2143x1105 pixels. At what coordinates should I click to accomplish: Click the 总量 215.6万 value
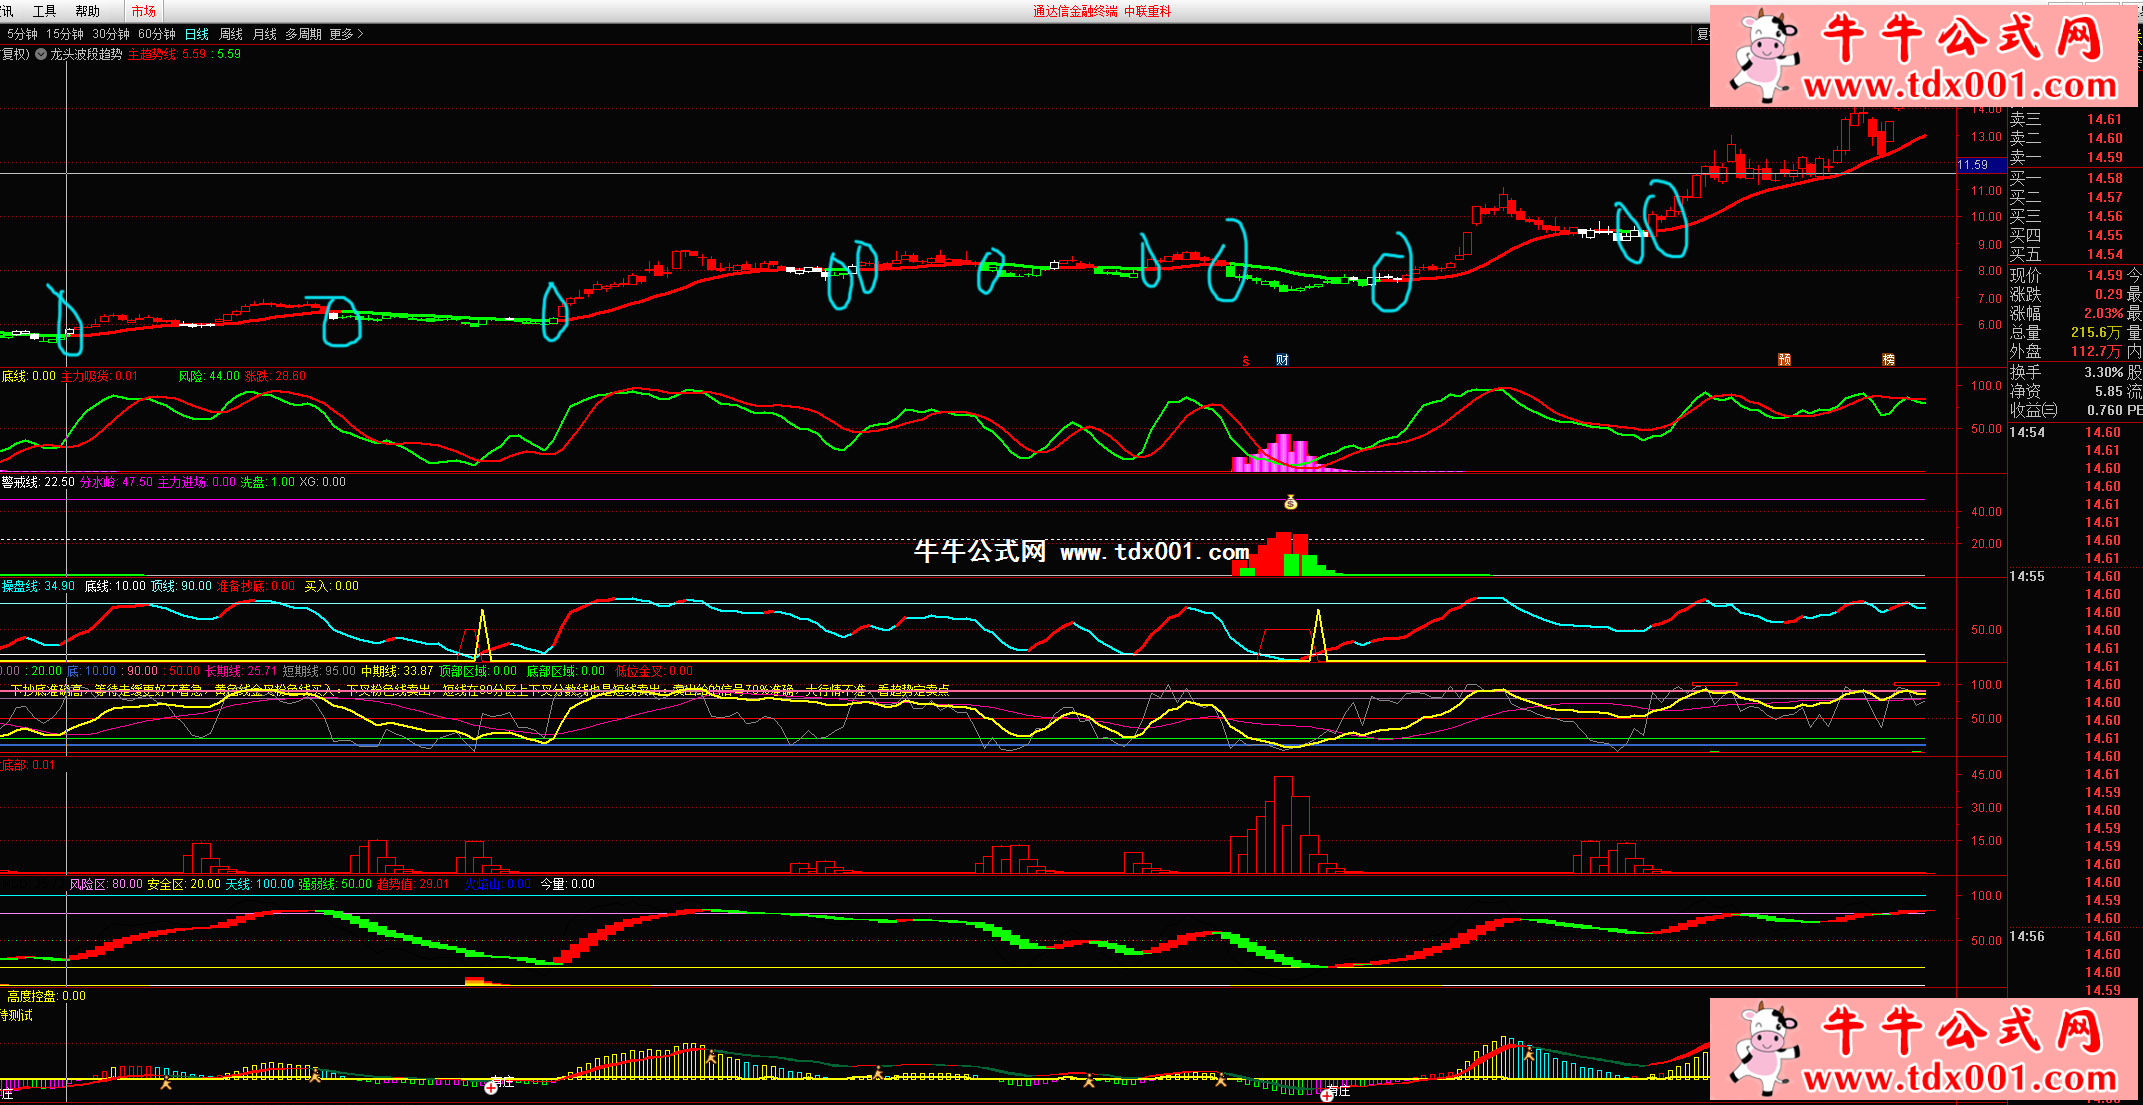[x=2096, y=332]
